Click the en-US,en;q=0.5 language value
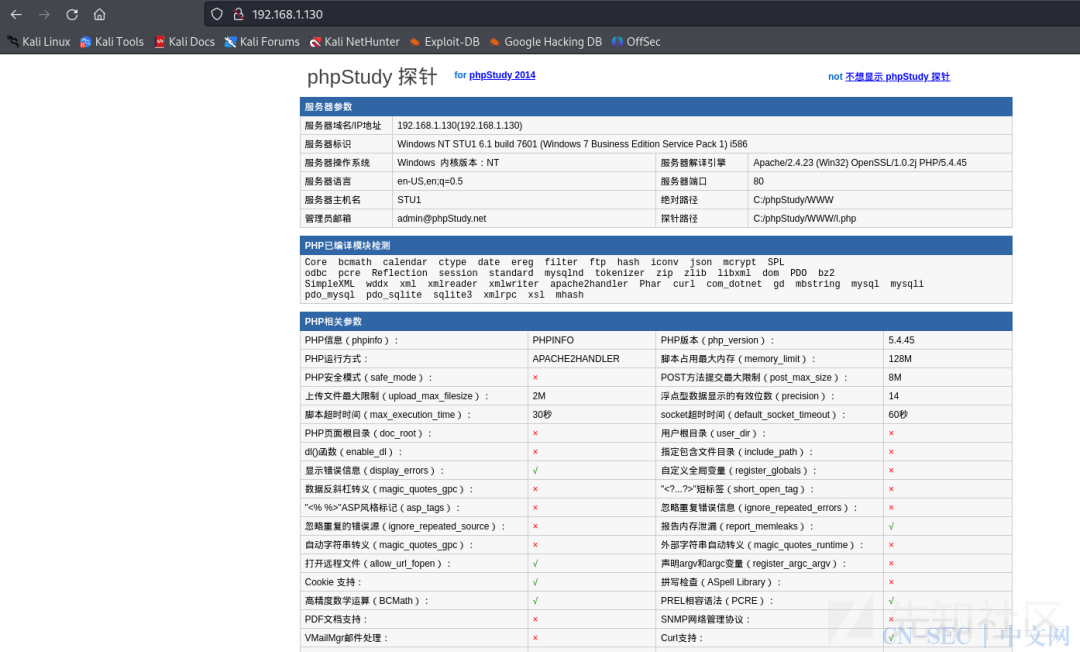1080x652 pixels. coord(430,181)
